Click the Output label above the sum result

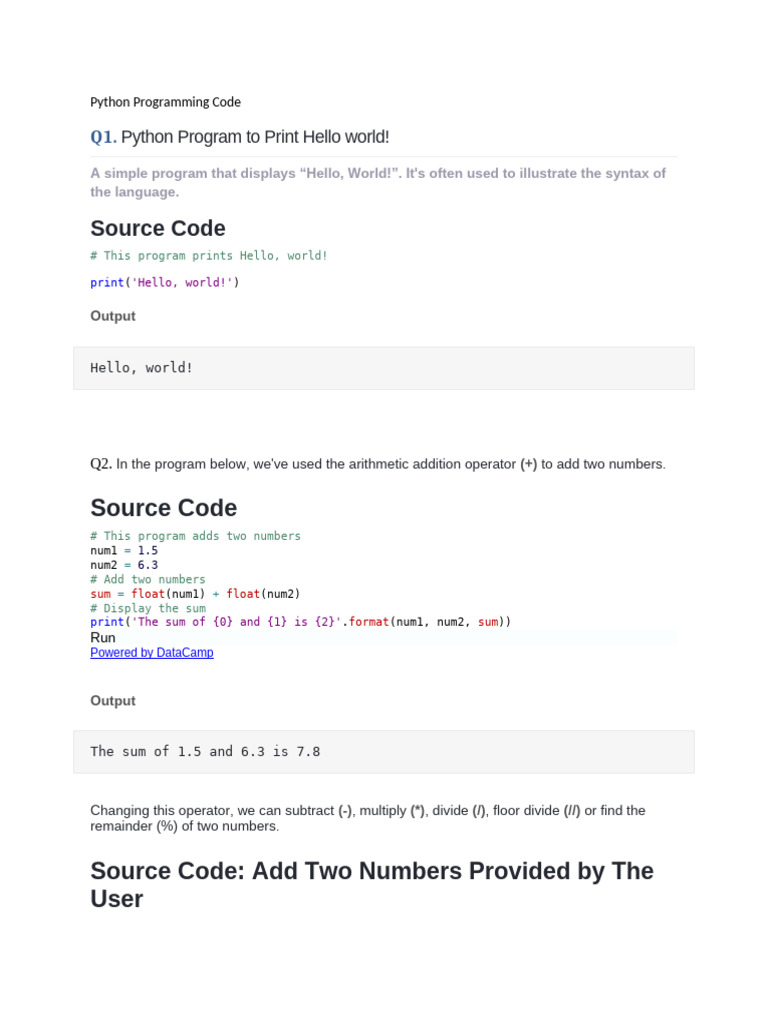[113, 701]
